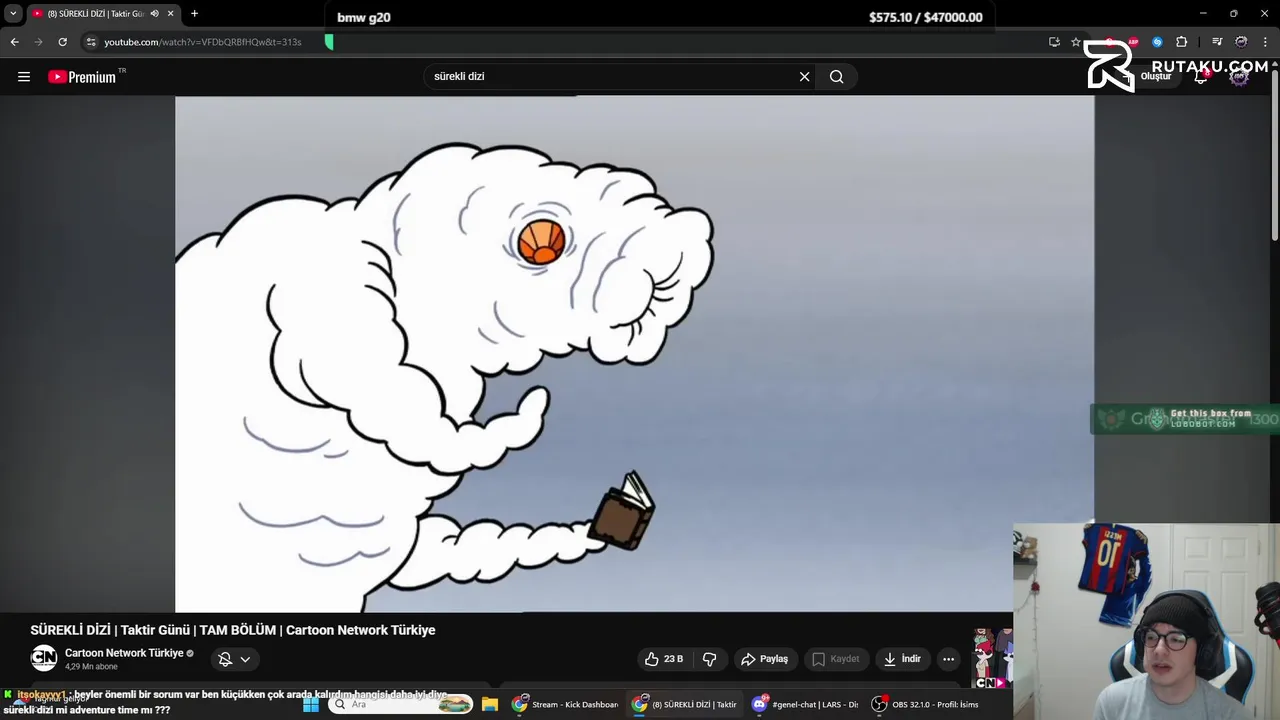Open Discord #genel-chat taskbar window
The width and height of the screenshot is (1280, 720).
point(805,704)
